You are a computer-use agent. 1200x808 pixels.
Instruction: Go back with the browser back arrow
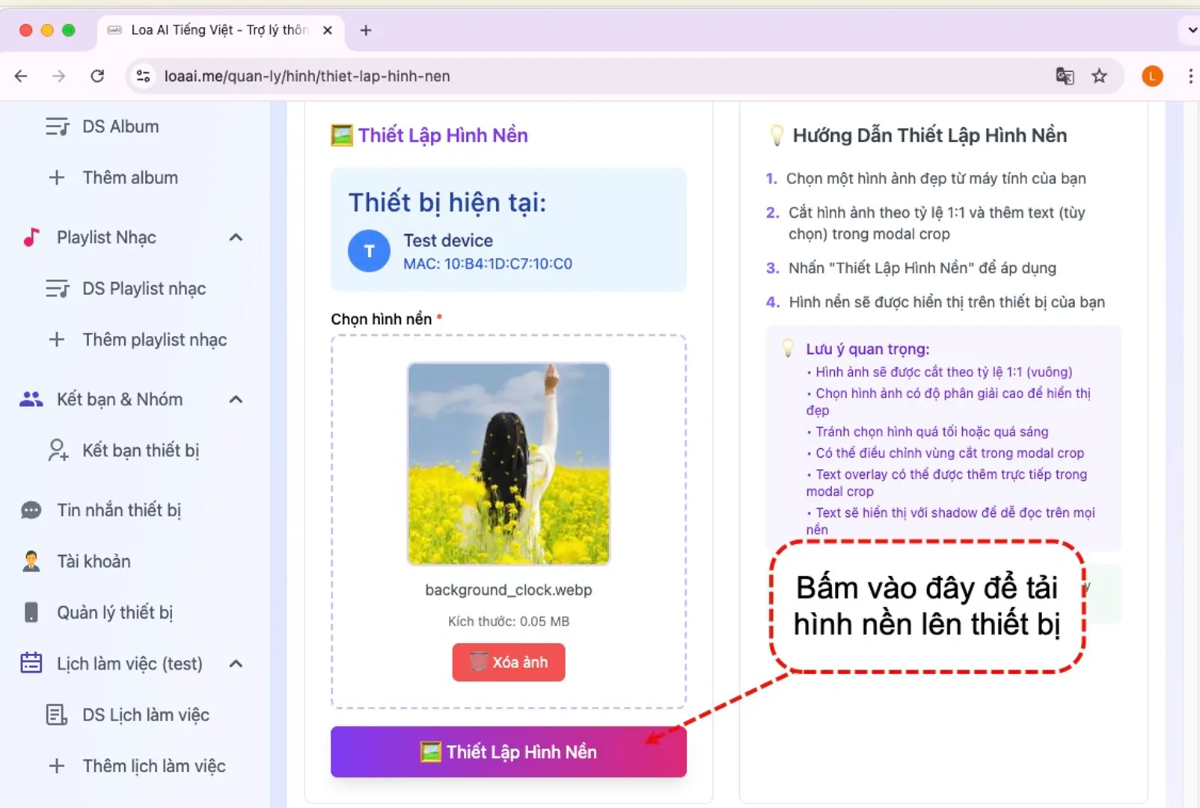pos(21,76)
